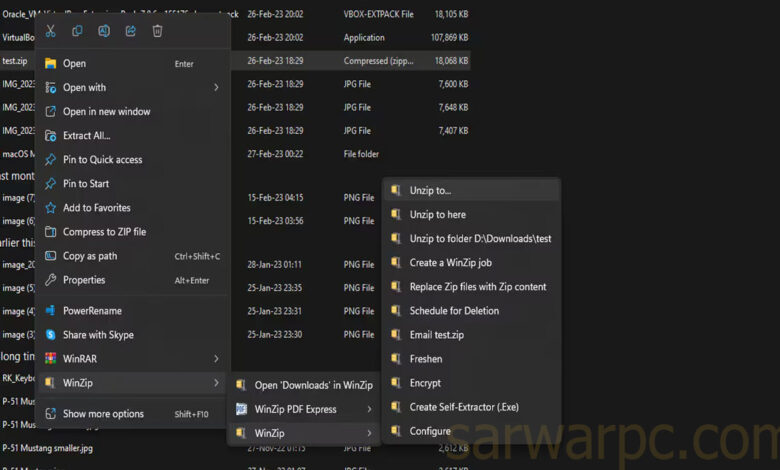Click the Compressed (zipp... type cell

pos(378,61)
